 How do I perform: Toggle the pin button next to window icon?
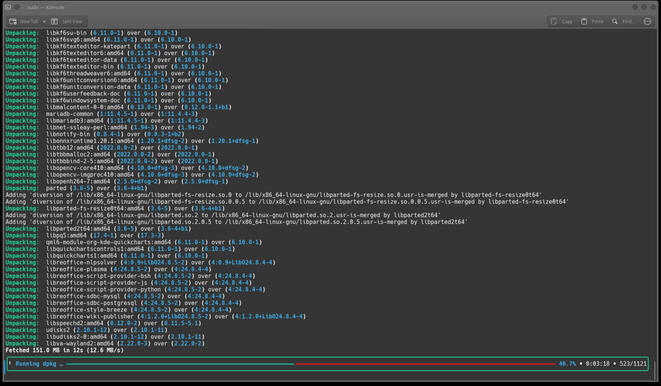[17, 7]
